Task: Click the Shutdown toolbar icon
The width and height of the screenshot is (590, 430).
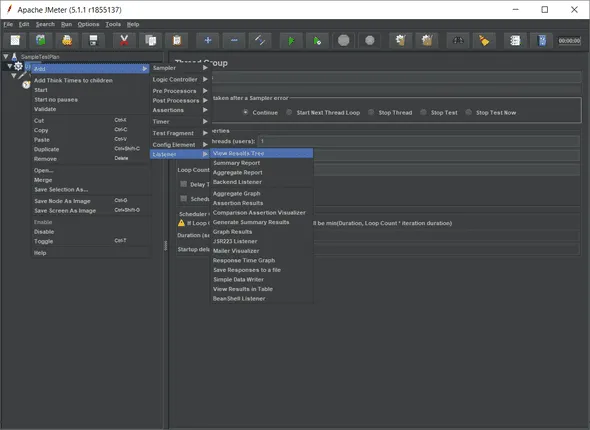Action: (370, 40)
